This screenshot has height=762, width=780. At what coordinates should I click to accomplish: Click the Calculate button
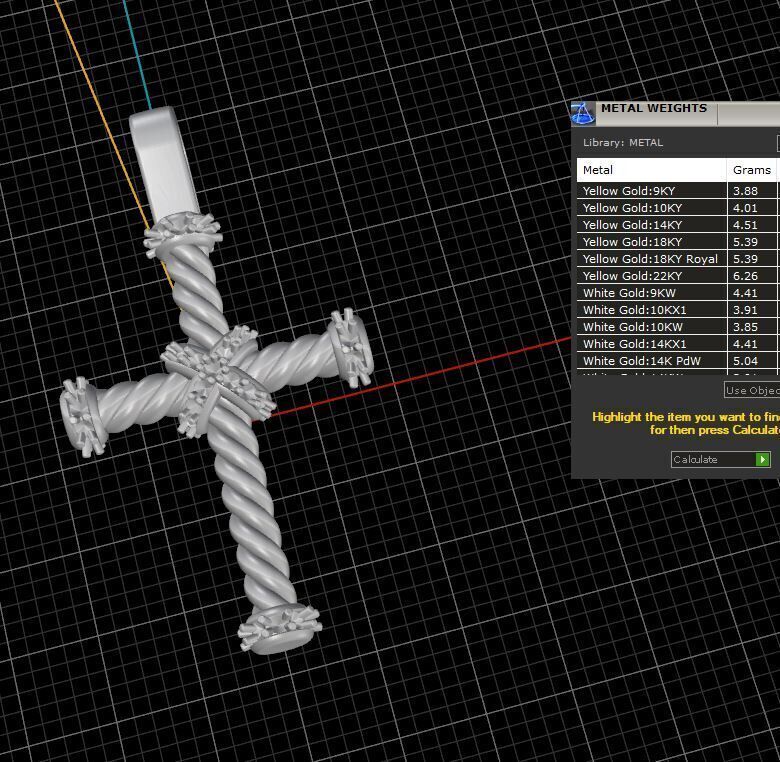(x=720, y=459)
